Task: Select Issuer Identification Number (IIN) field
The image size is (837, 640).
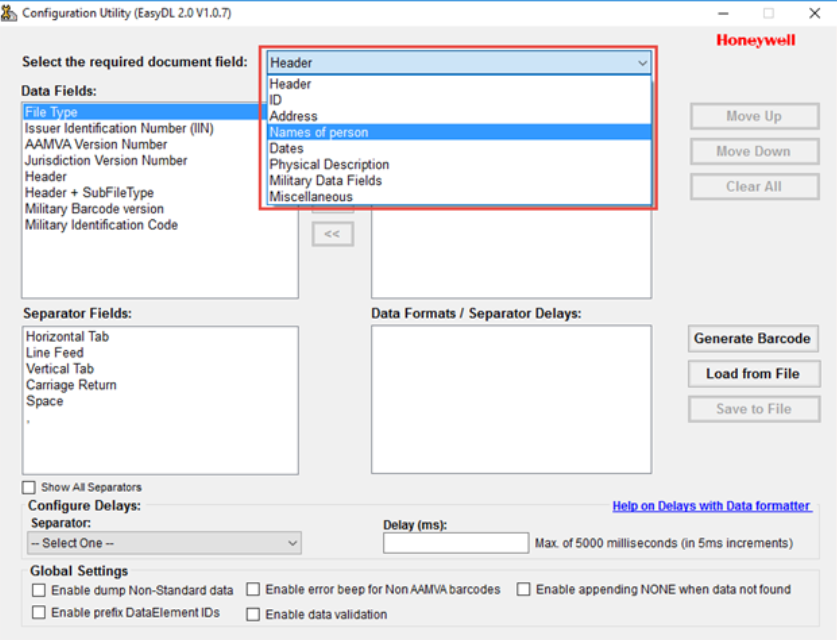Action: pyautogui.click(x=119, y=128)
